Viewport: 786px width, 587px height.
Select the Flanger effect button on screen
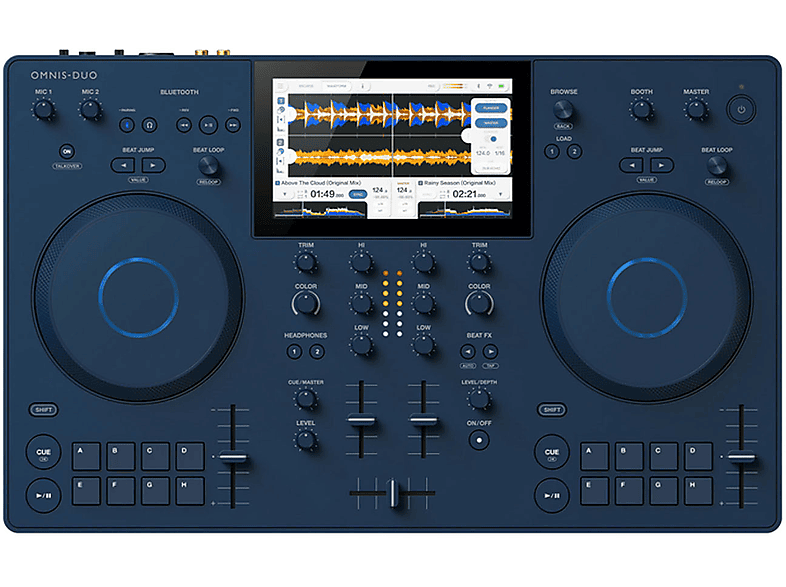(x=491, y=108)
